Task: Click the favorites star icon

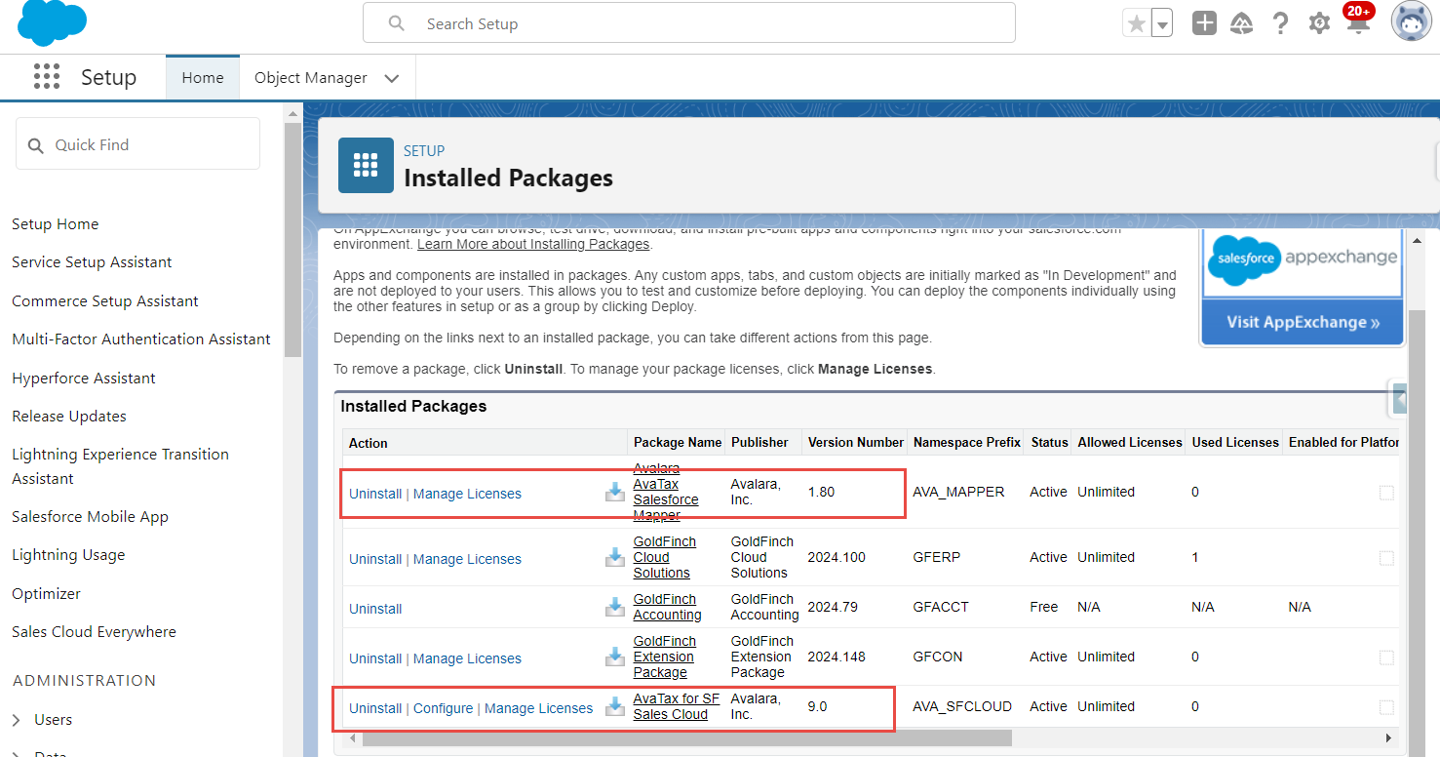Action: (x=1136, y=23)
